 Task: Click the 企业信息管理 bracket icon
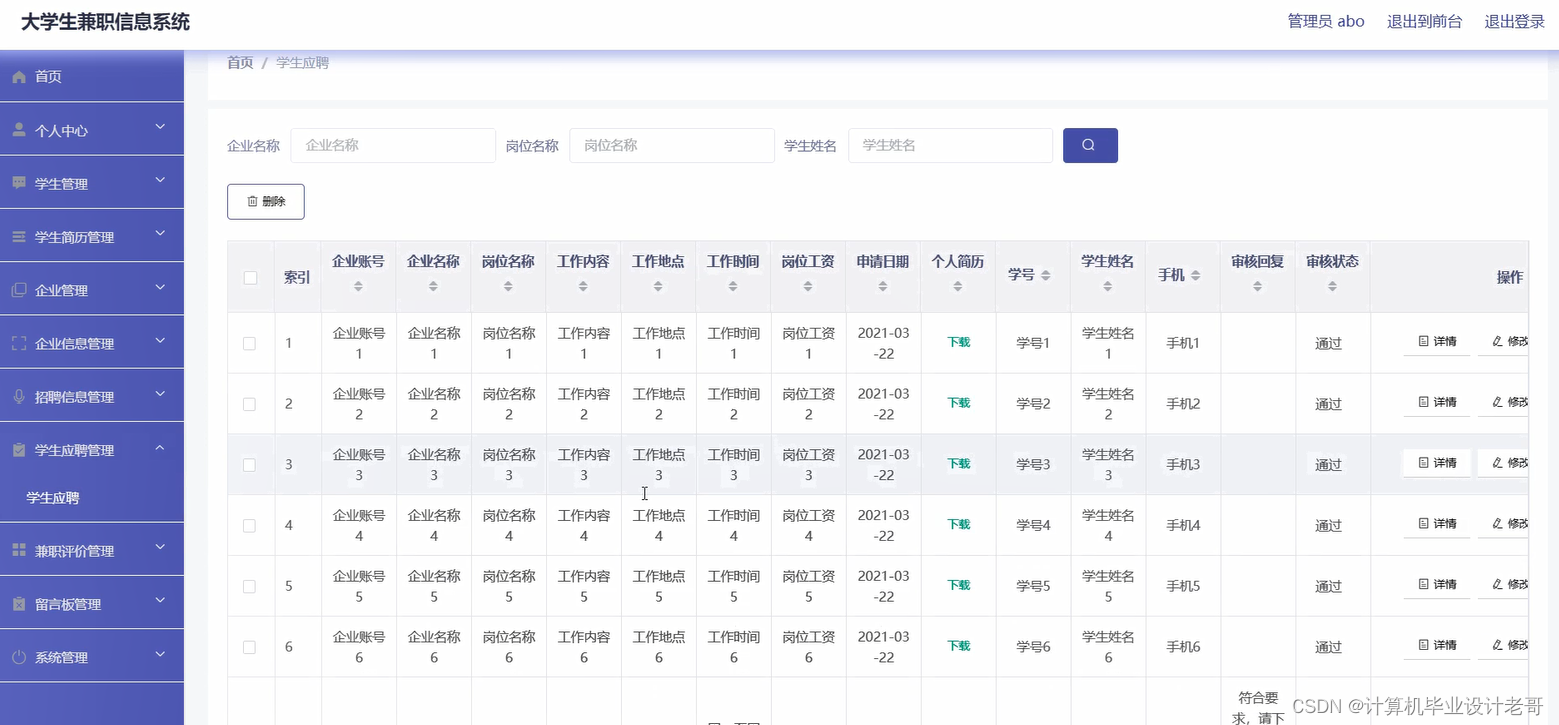click(x=19, y=343)
